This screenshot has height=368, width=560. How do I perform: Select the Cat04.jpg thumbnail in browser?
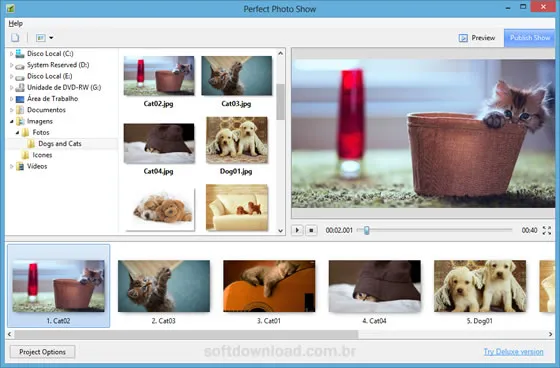pos(159,143)
